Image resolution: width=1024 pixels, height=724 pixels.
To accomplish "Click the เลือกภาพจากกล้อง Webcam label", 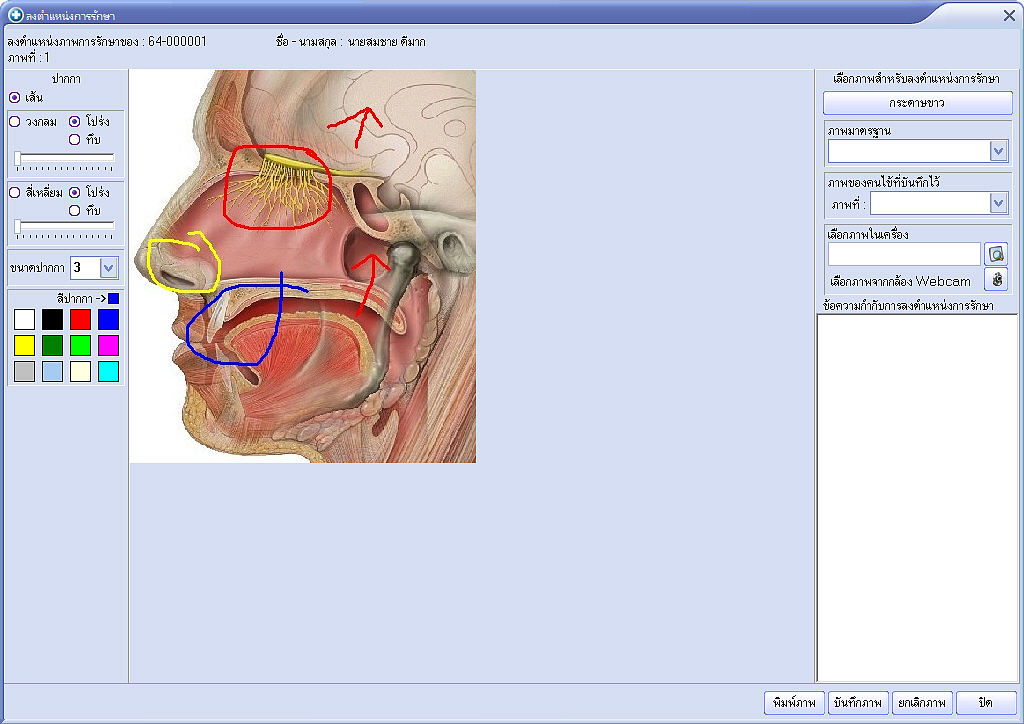I will tap(900, 282).
